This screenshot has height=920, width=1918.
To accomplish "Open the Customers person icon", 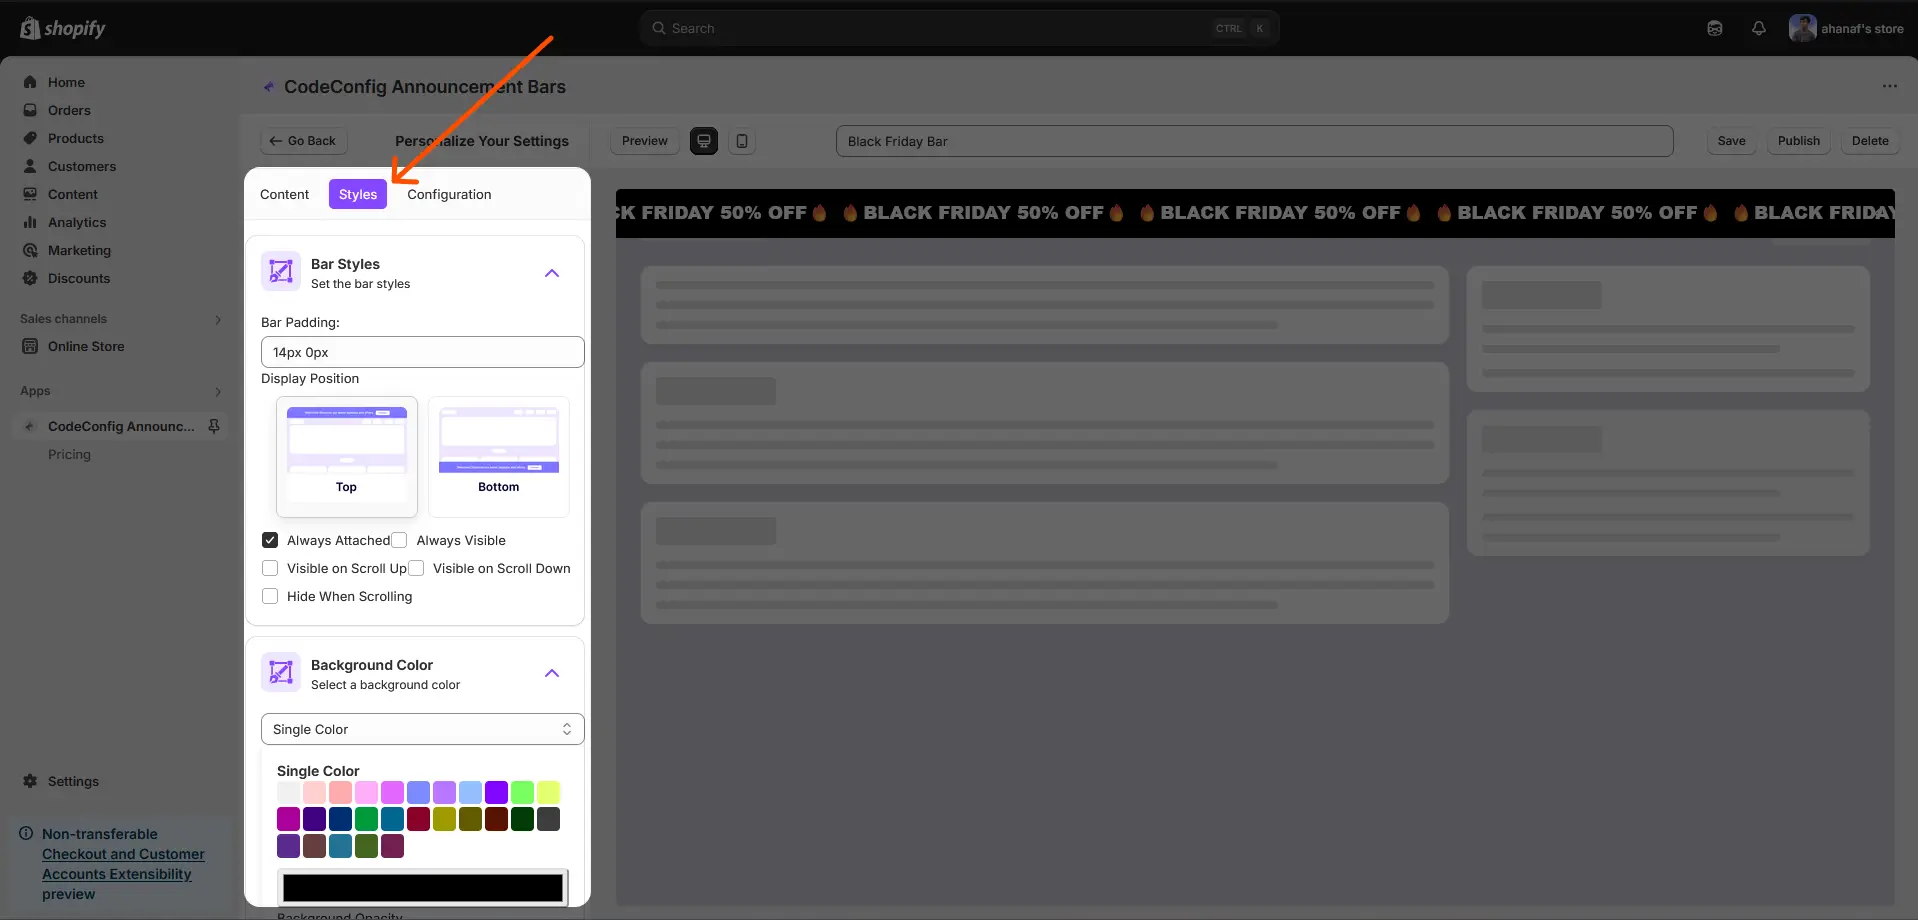I will (30, 166).
